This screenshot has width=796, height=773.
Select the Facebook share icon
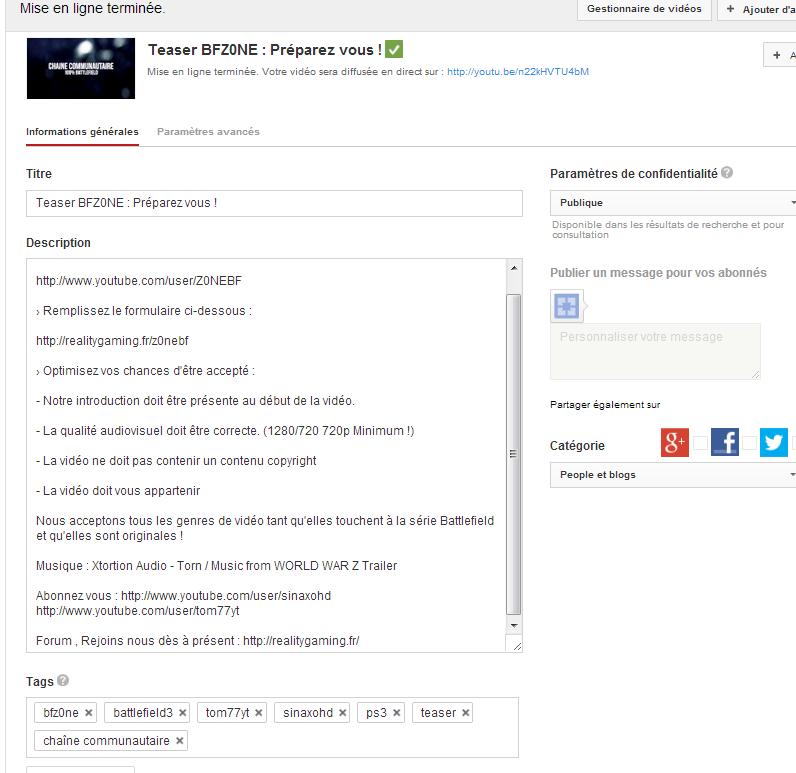point(724,442)
